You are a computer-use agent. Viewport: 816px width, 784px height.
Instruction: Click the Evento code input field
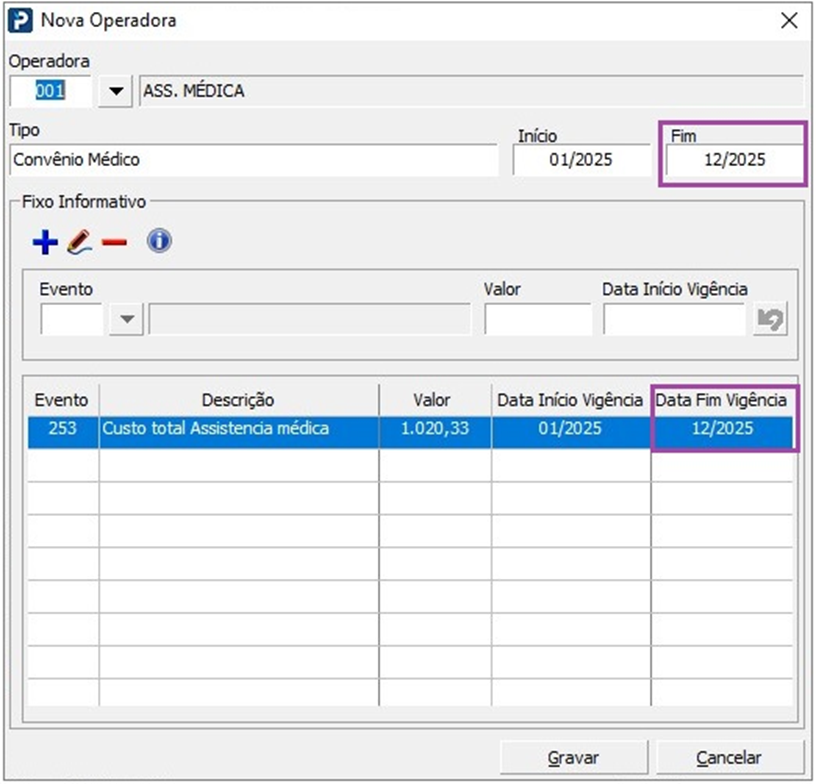click(72, 318)
